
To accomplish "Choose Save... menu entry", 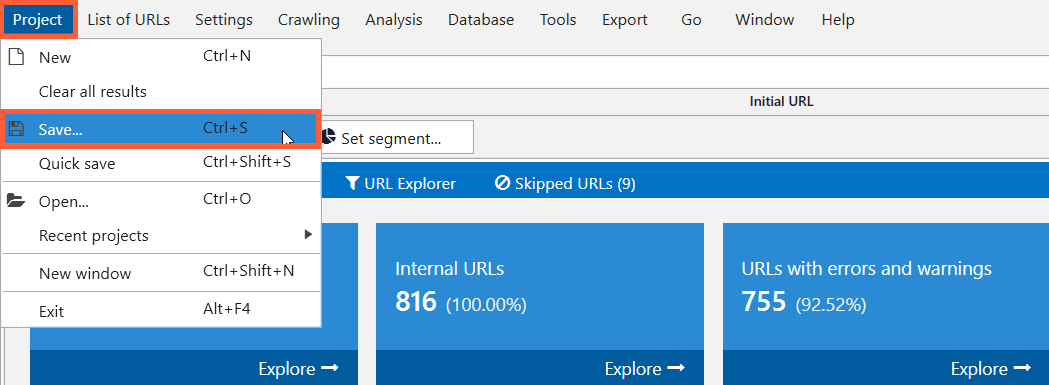I will (x=161, y=129).
